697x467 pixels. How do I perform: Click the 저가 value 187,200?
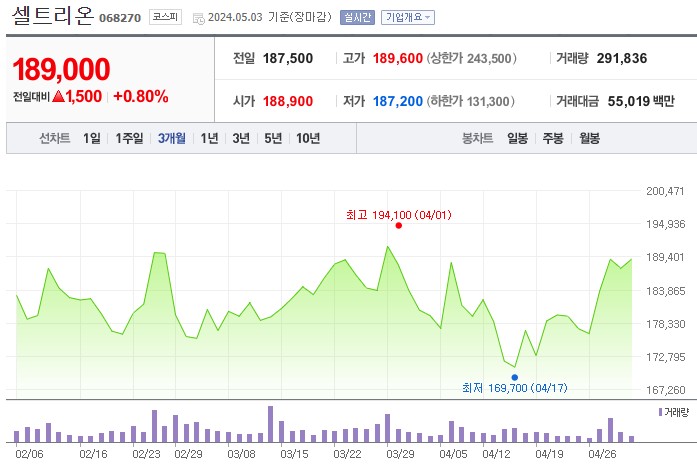[x=397, y=101]
